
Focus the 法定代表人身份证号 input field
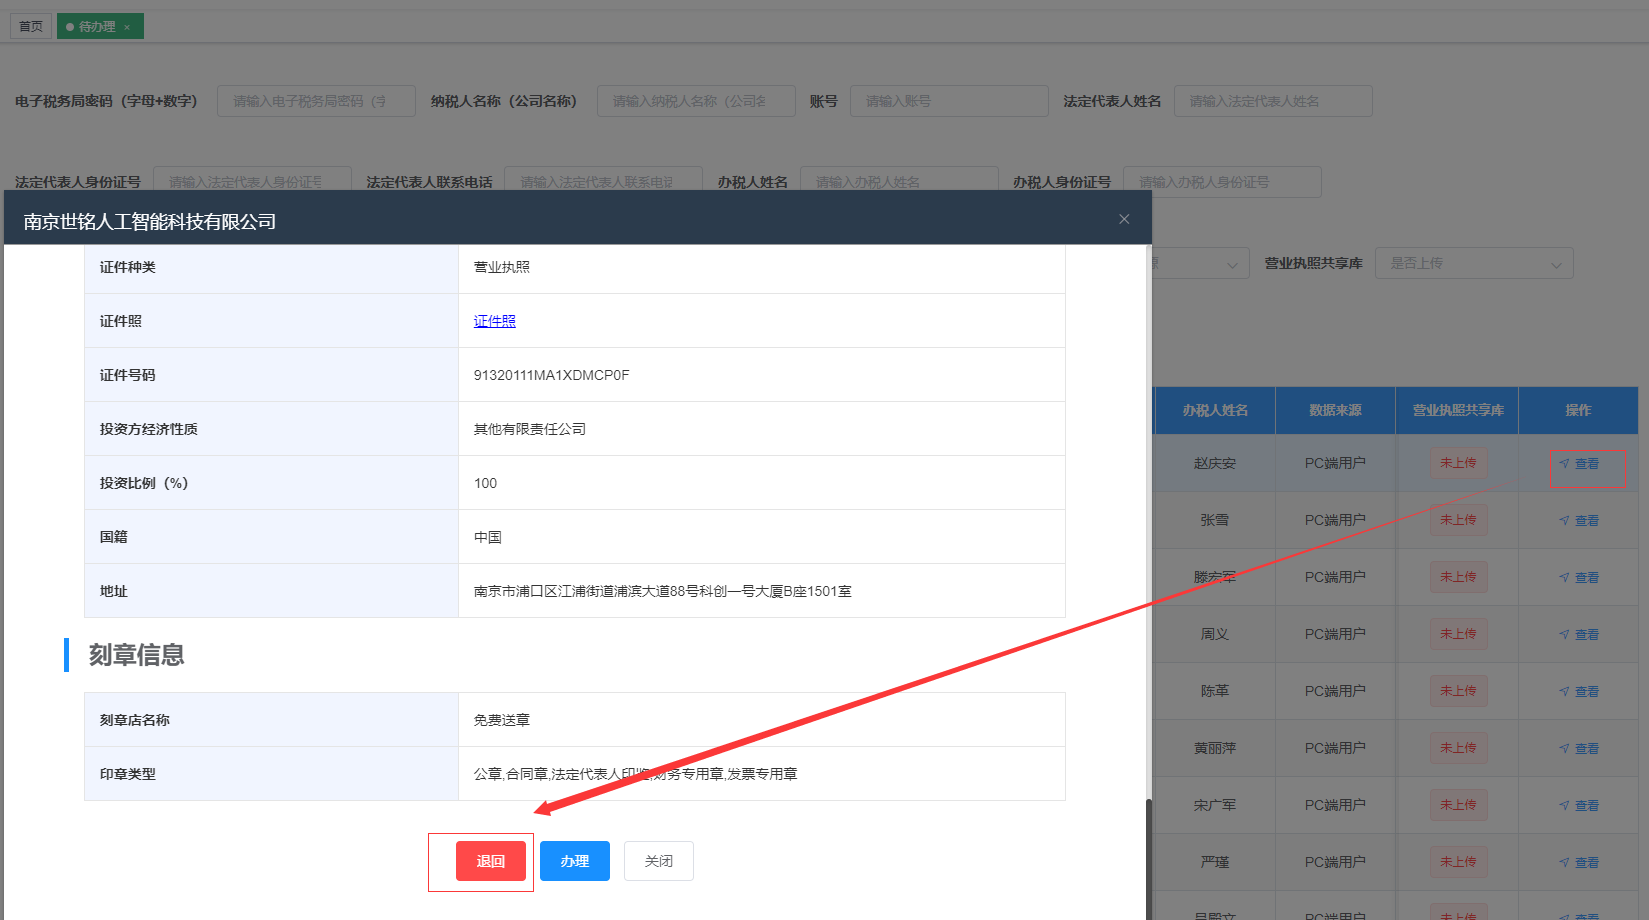click(x=252, y=180)
